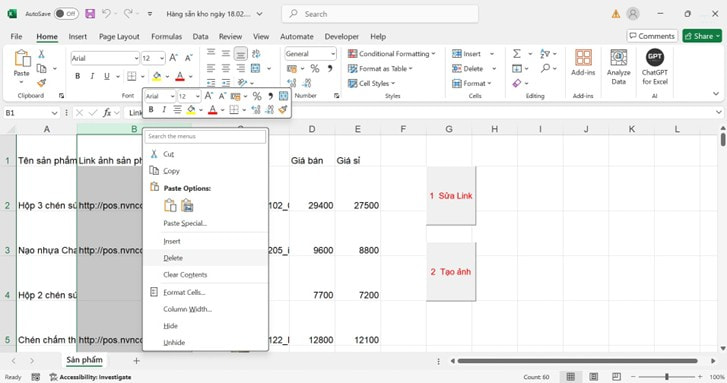This screenshot has height=383, width=727.
Task: Click the Clear eraser icon
Action: point(517,83)
